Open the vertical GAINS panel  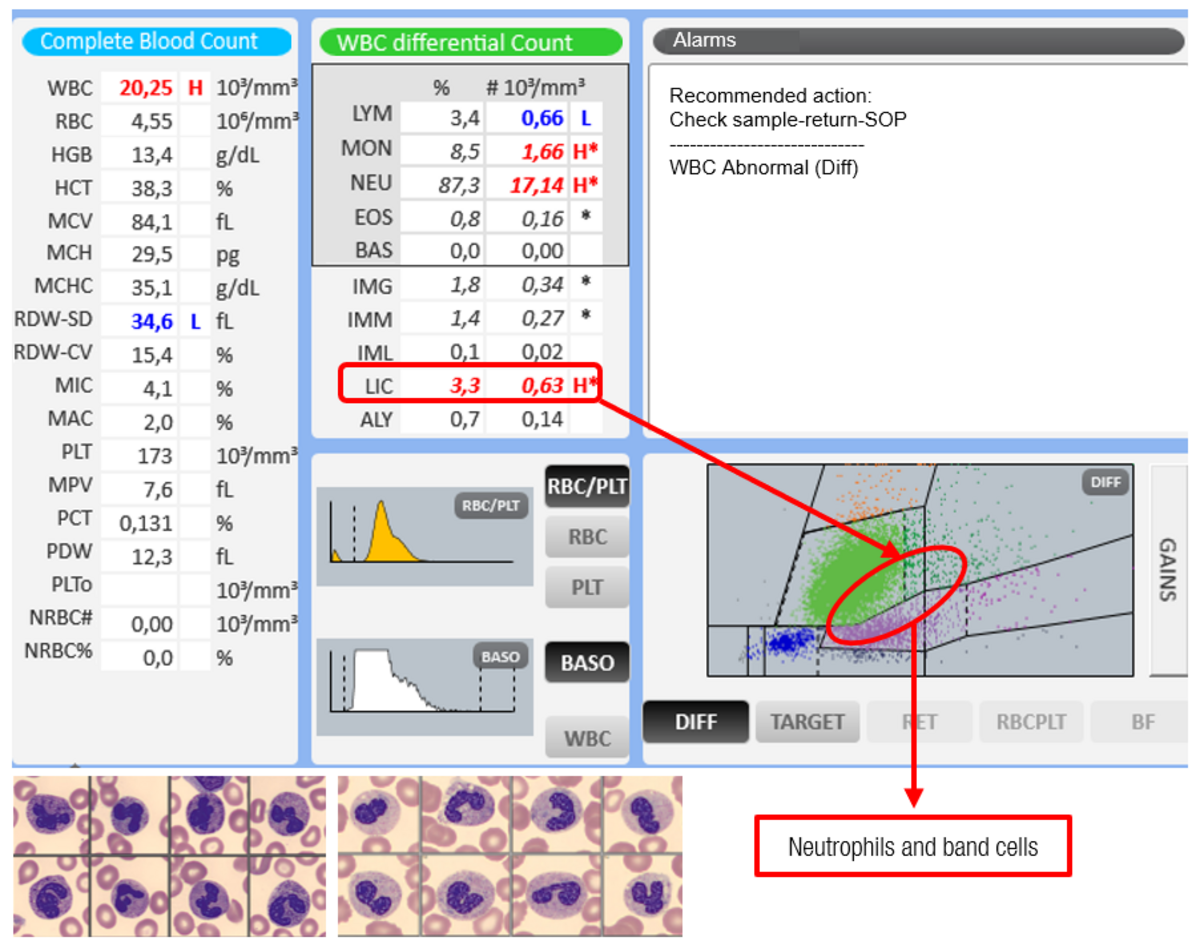(x=1167, y=570)
